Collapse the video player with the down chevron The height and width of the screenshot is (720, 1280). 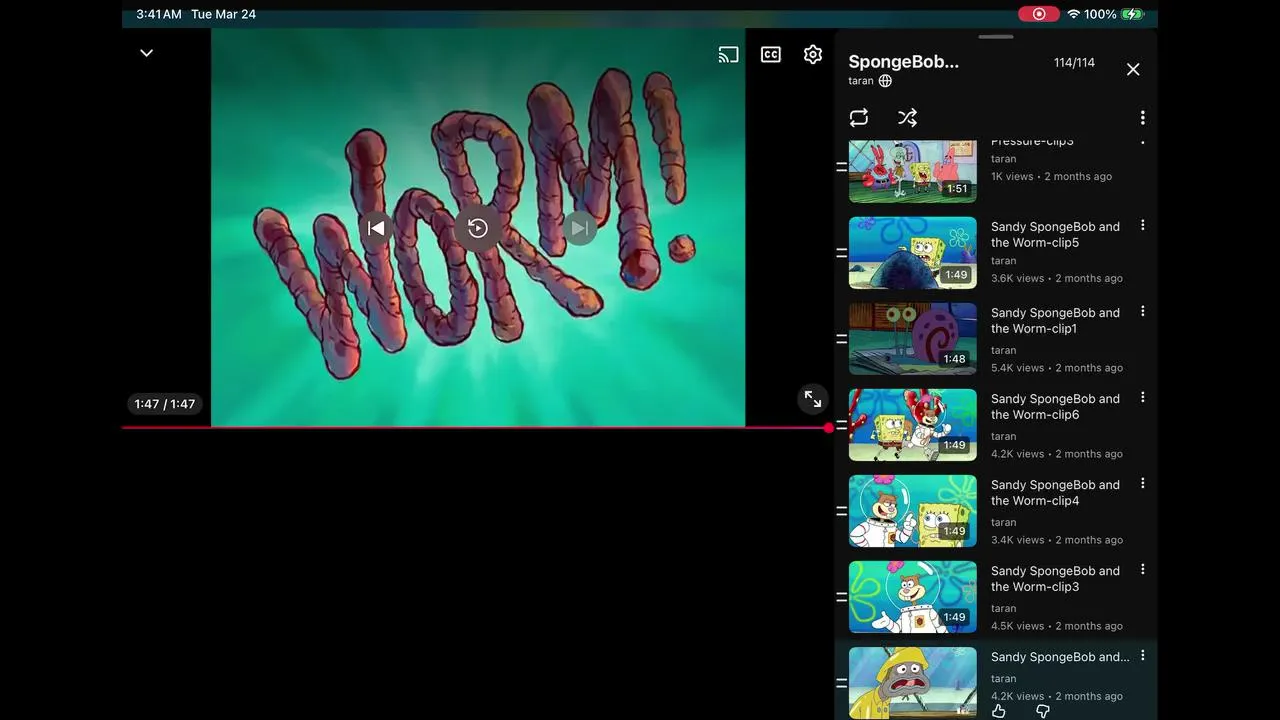(x=146, y=53)
